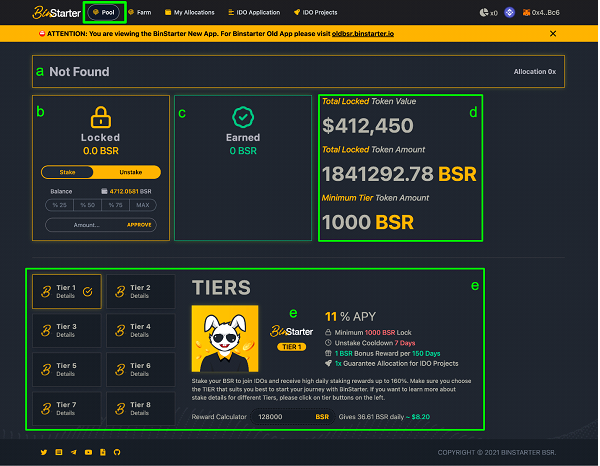
Task: Open the Medium blog footer icon
Action: point(59,452)
